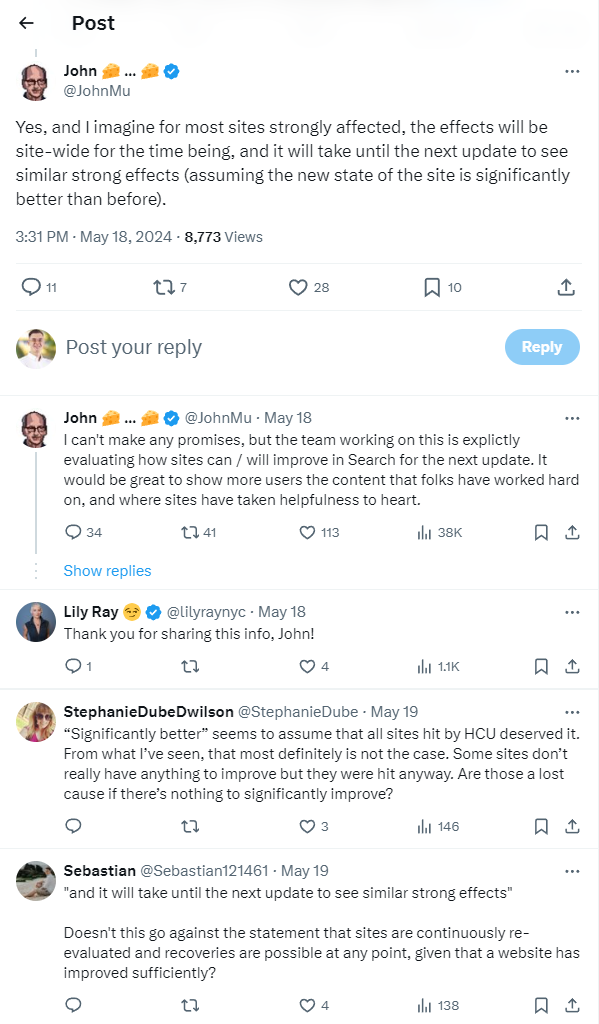Open Sebastian's profile avatar
The height and width of the screenshot is (1024, 599).
pos(36,880)
